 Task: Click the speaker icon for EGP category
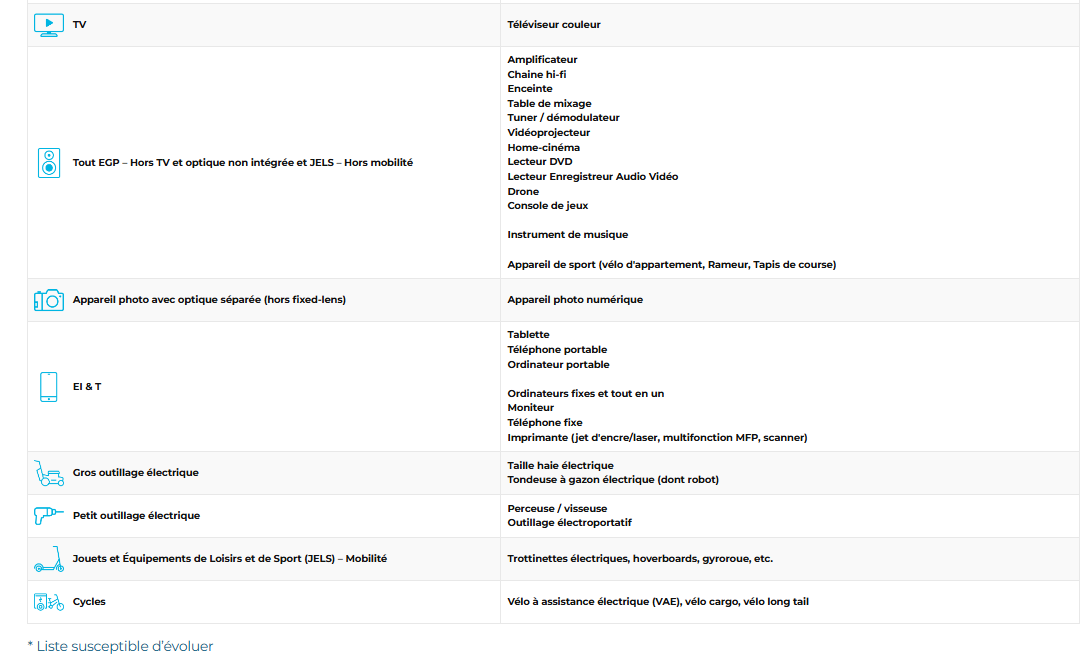49,163
